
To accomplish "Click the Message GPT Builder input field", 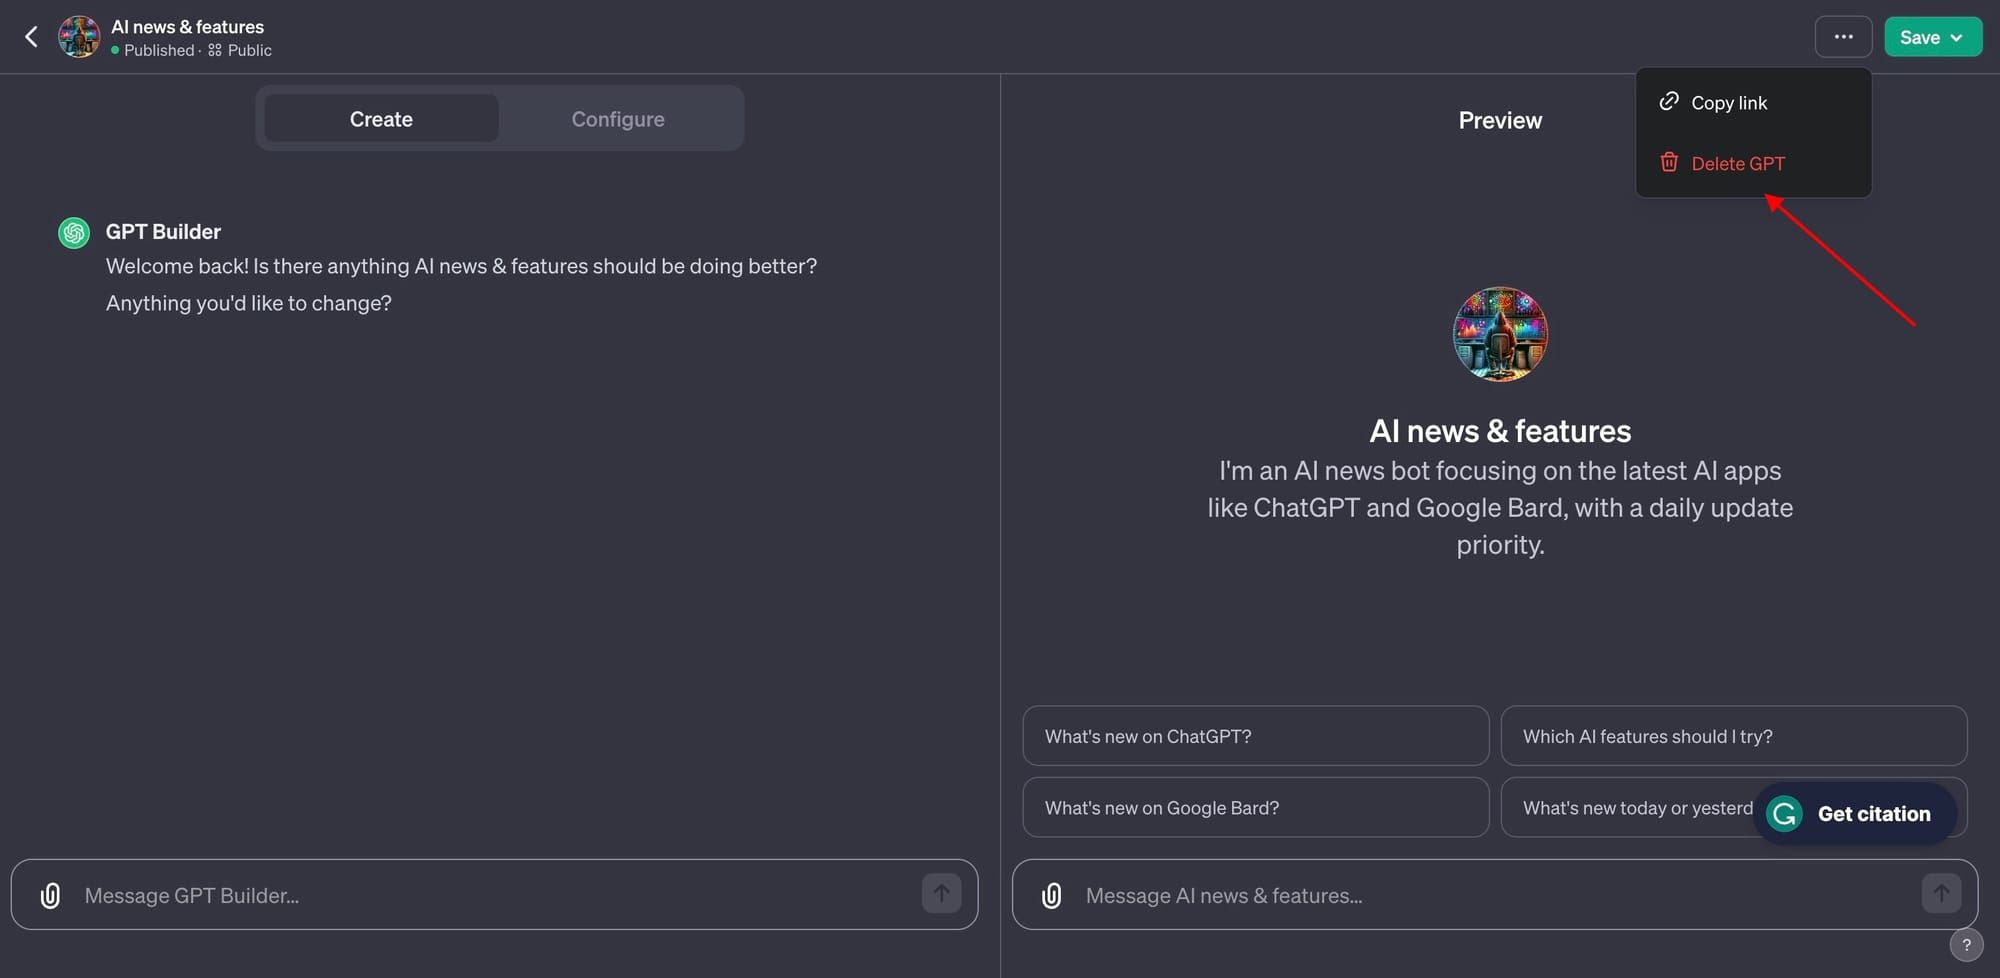I will (400, 895).
